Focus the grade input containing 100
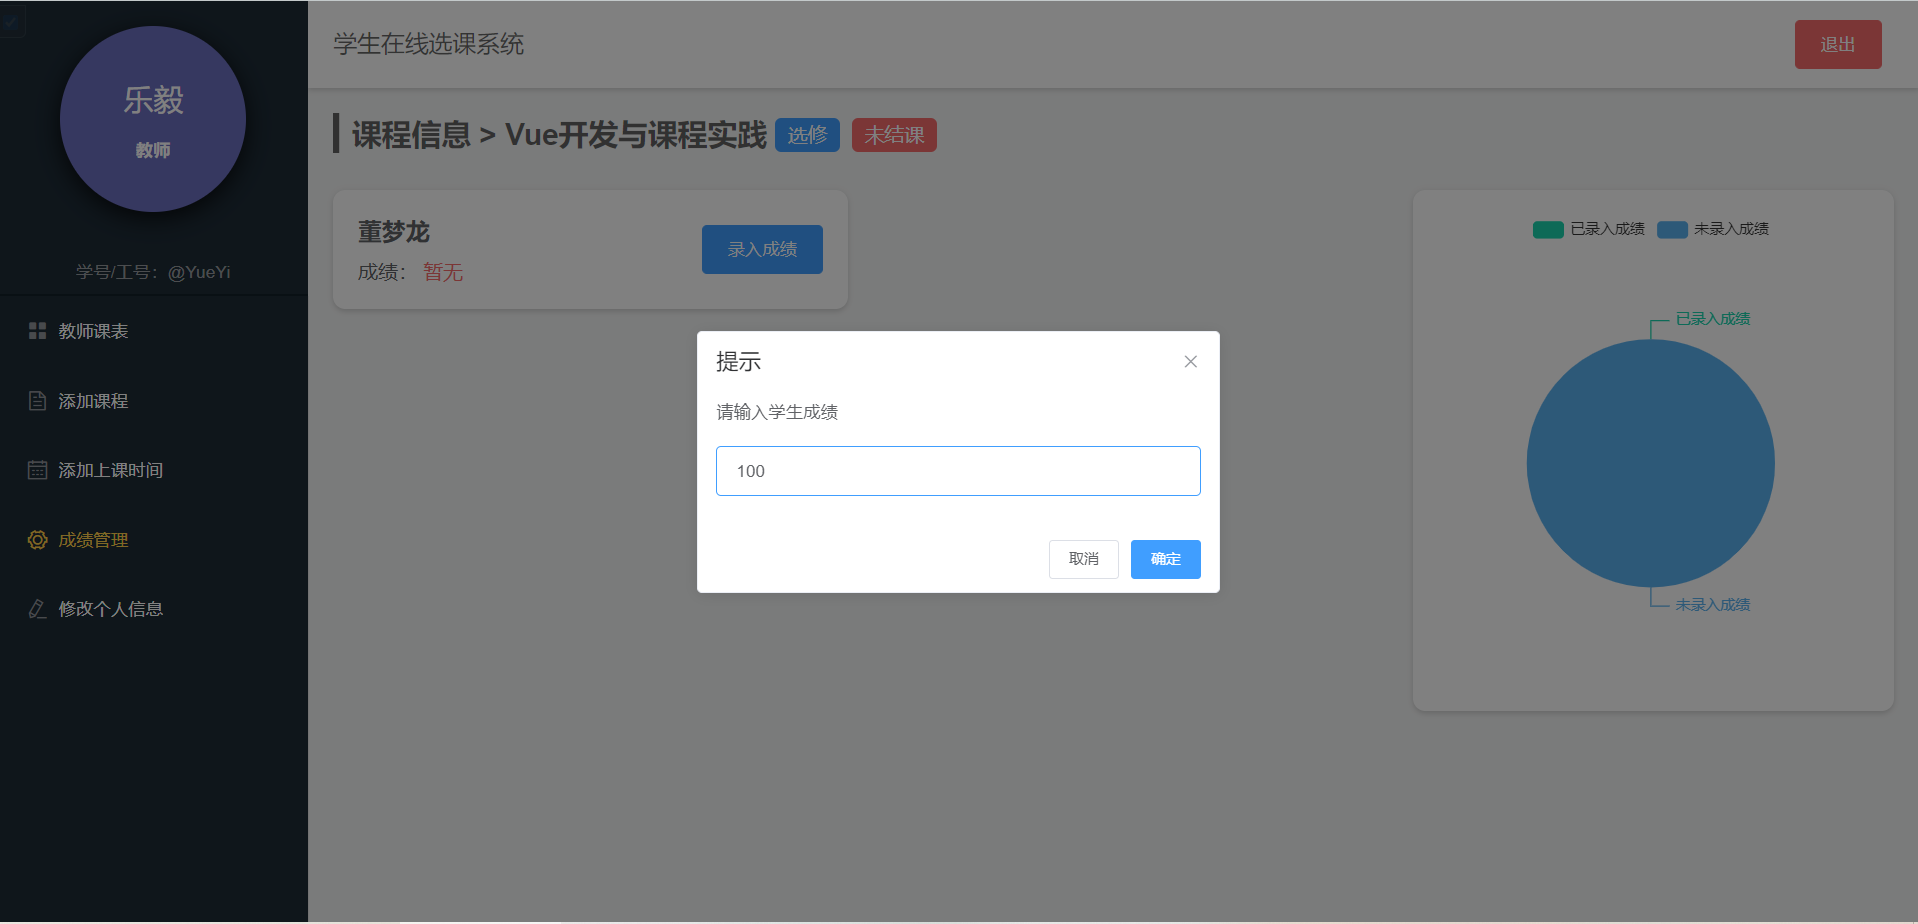The width and height of the screenshot is (1918, 924). point(958,471)
